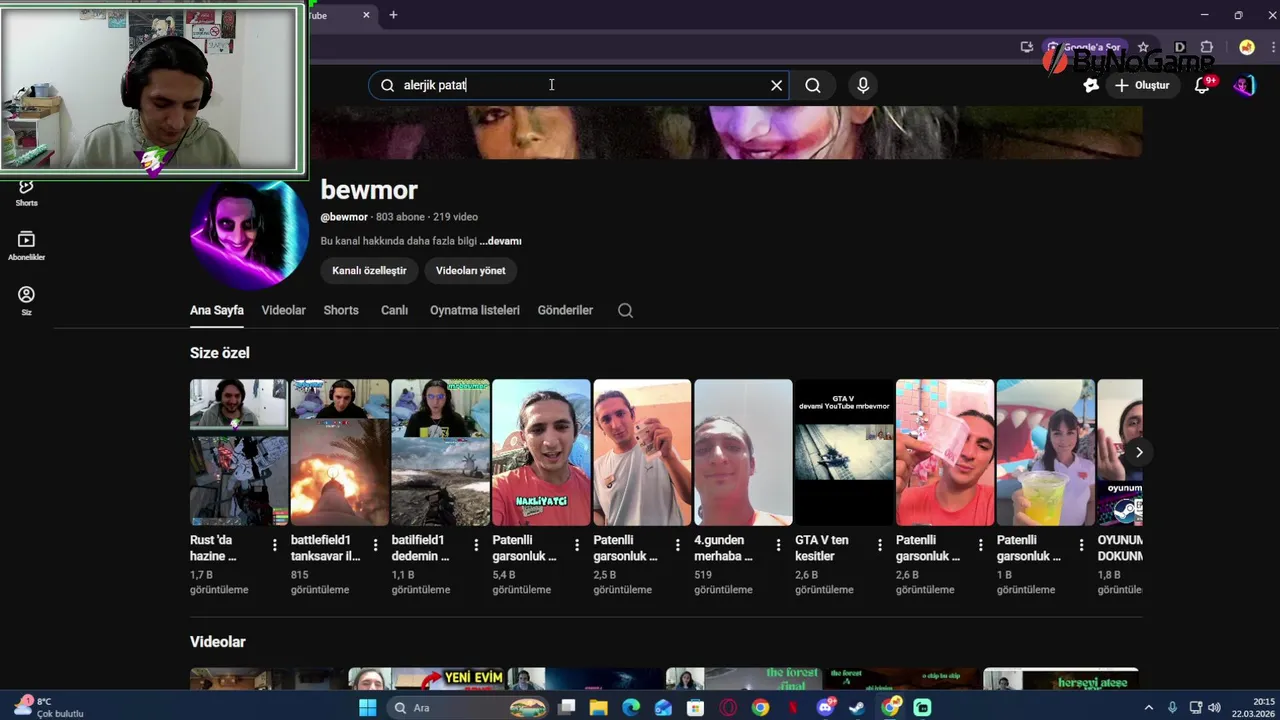Open Shorts in the left sidebar
Viewport: 1280px width, 720px height.
click(27, 192)
